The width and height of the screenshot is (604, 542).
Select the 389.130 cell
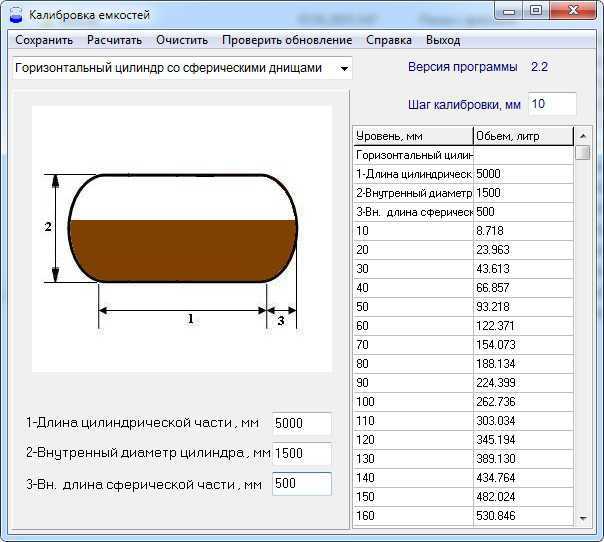(x=523, y=459)
